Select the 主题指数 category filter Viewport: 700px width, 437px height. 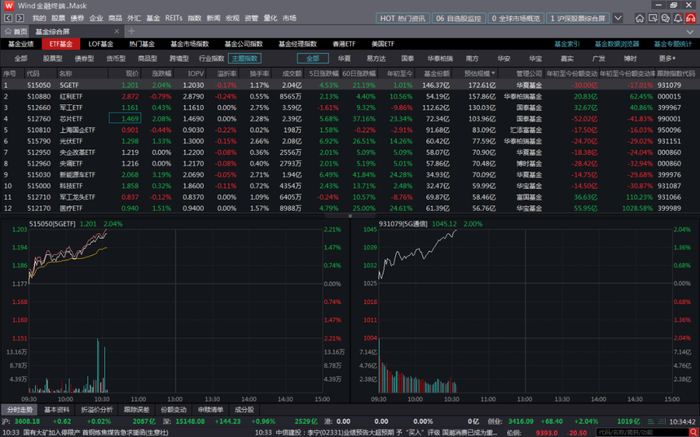pos(245,58)
